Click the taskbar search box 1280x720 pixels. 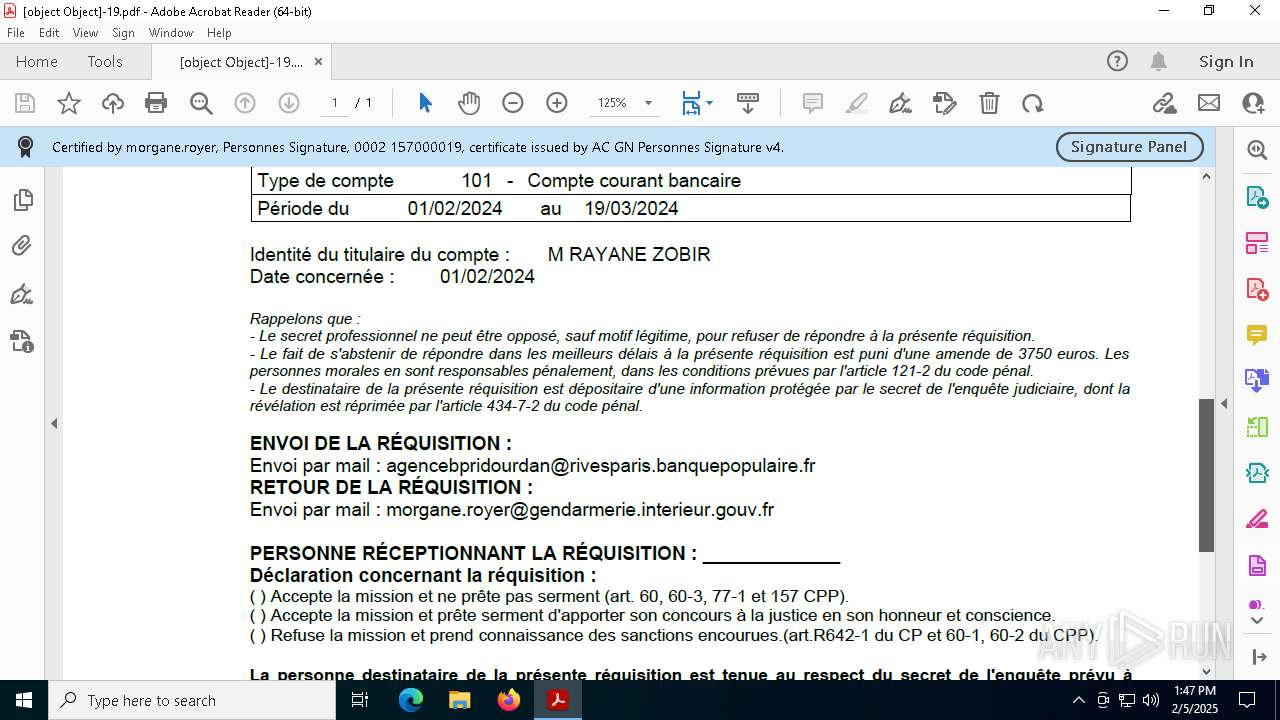(x=192, y=700)
